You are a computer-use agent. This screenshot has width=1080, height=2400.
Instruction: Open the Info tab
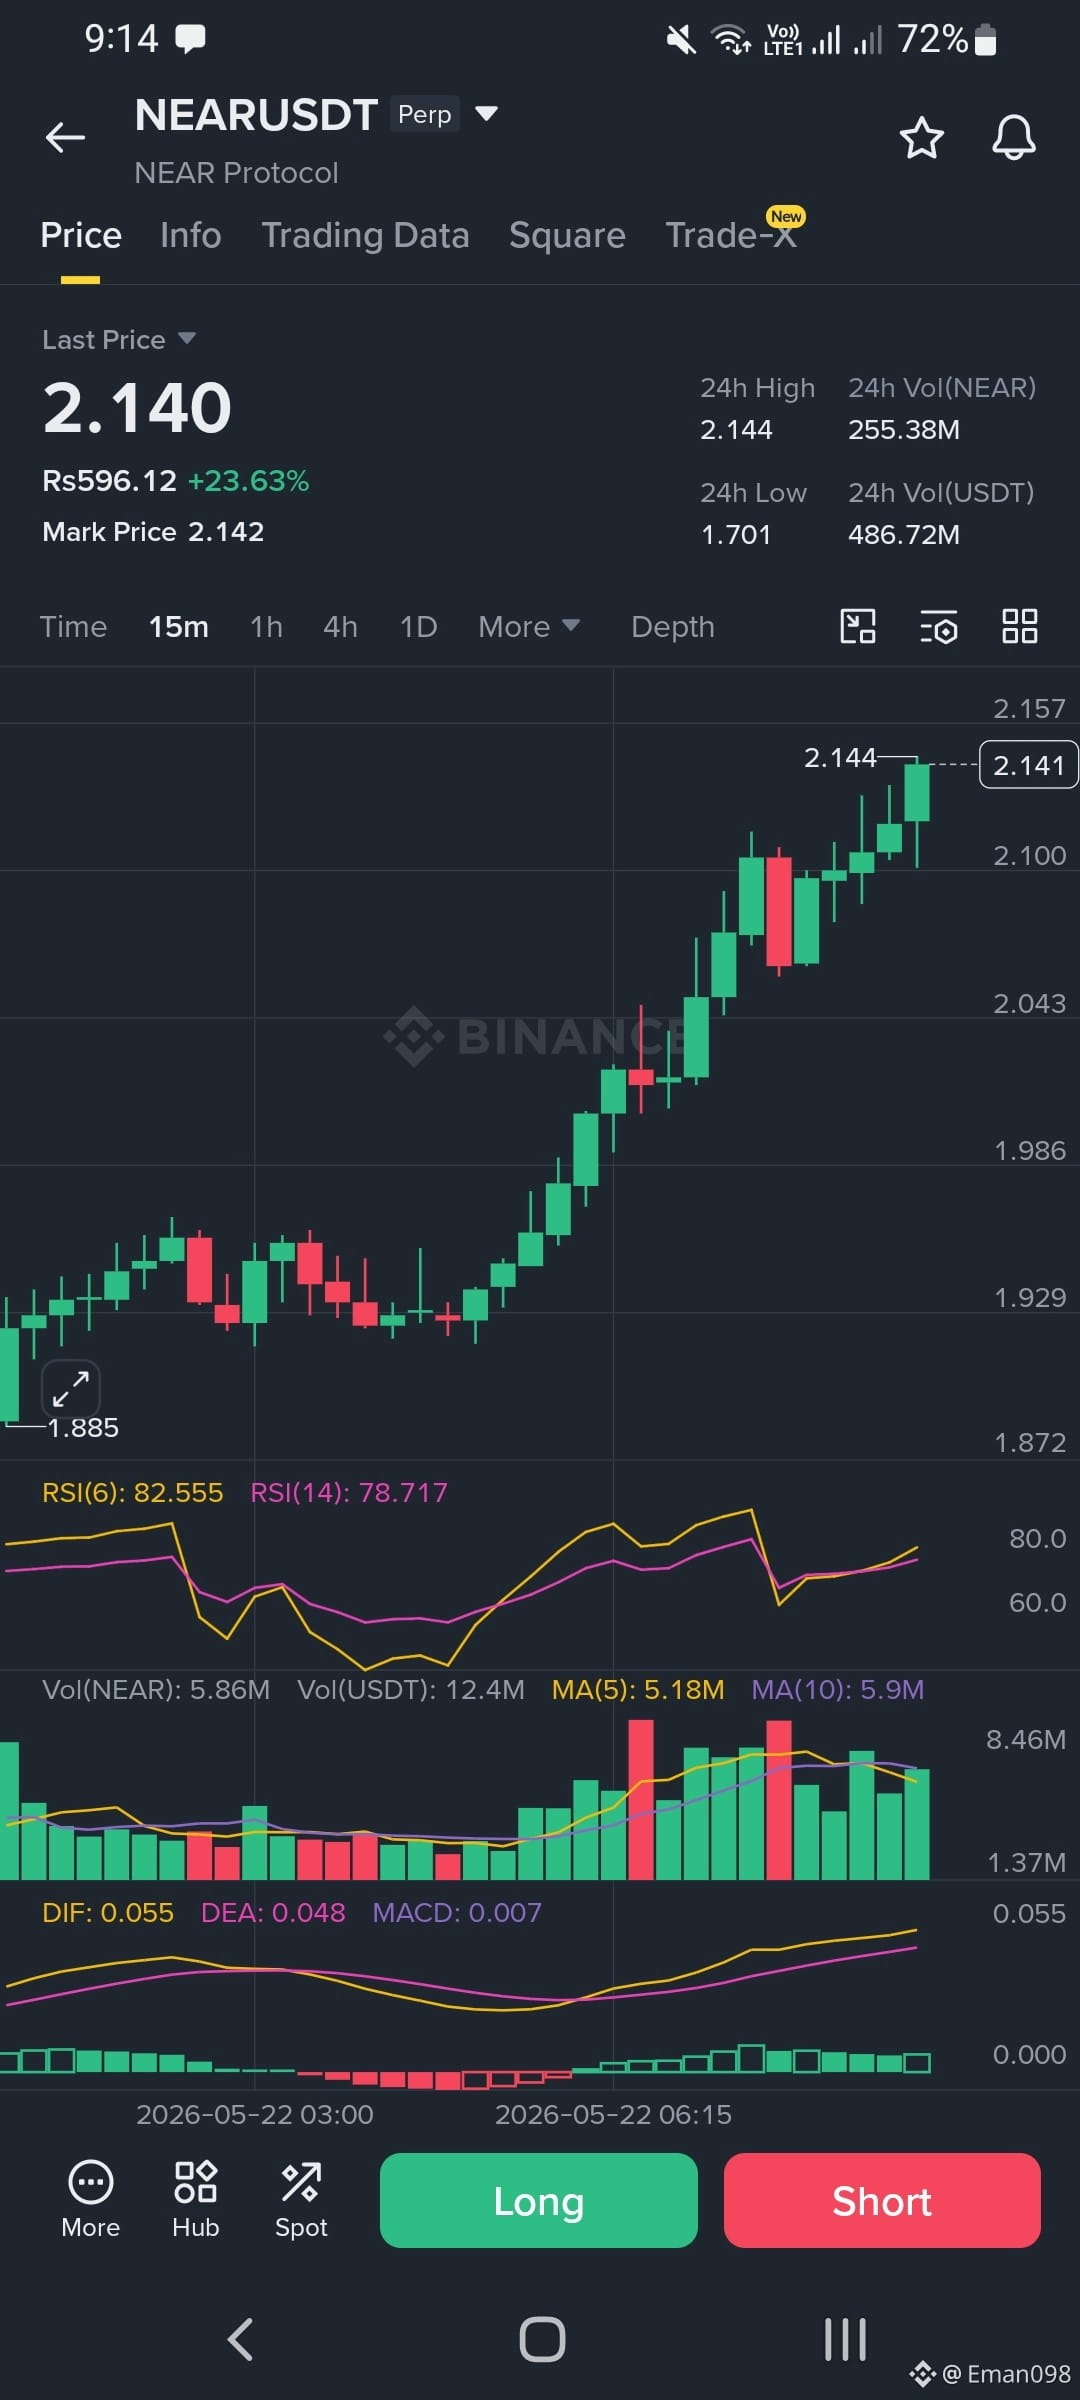tap(190, 236)
